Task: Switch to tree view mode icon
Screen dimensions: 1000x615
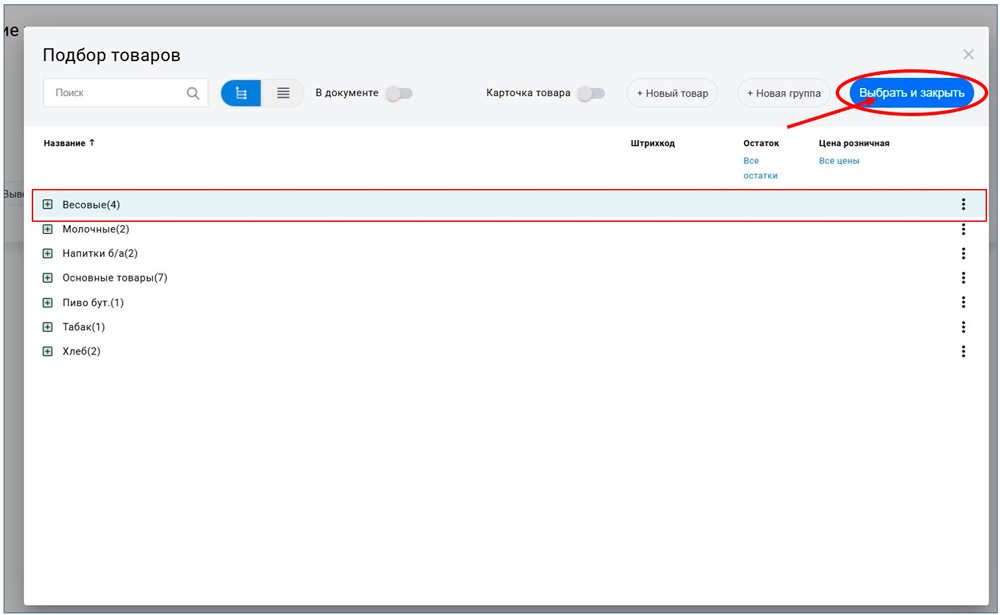Action: pos(241,93)
